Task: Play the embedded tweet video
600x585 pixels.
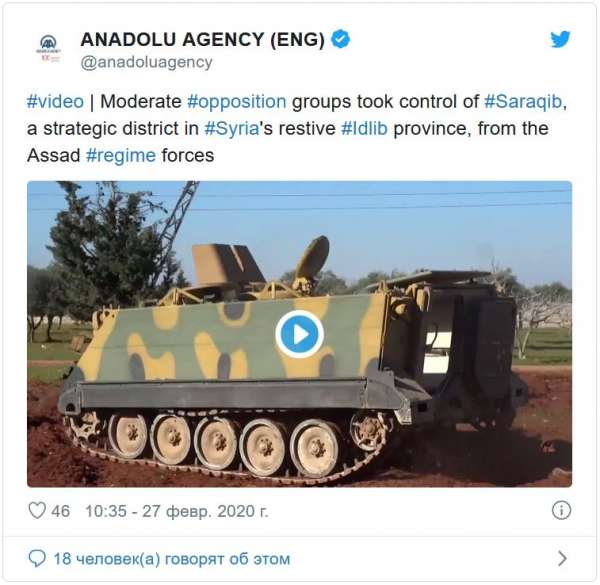Action: point(300,334)
